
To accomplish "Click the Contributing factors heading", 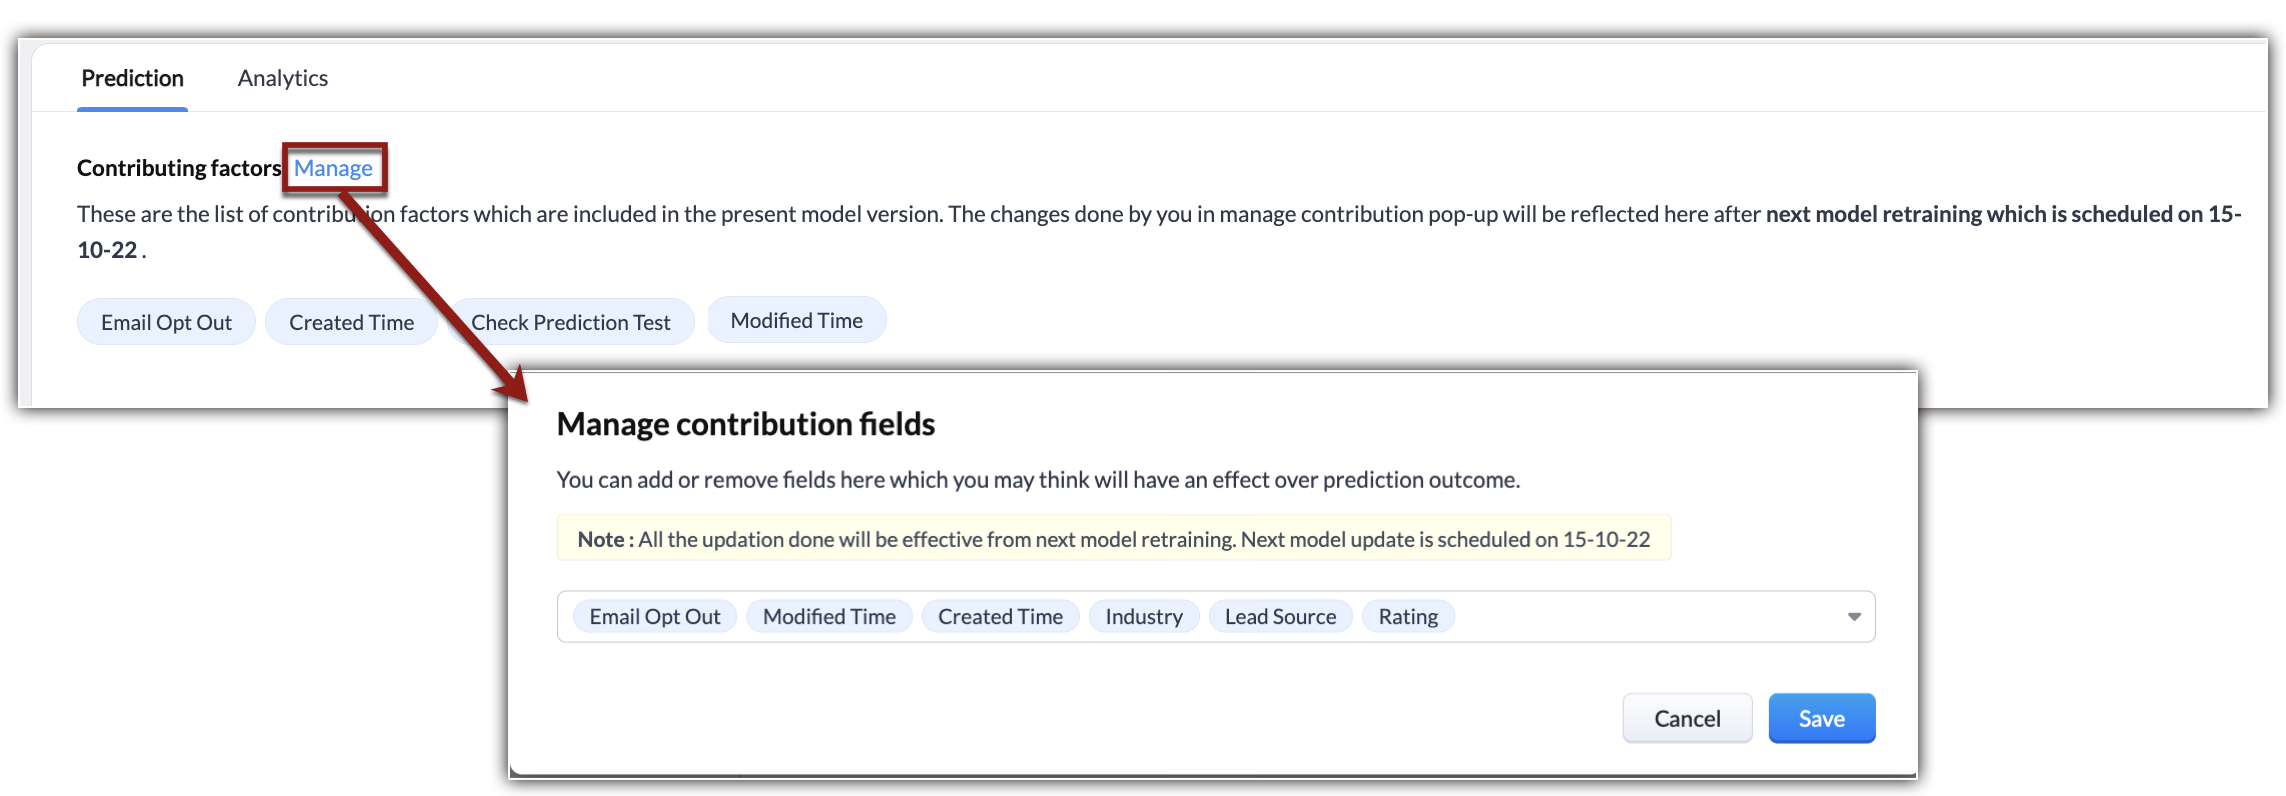I will pyautogui.click(x=179, y=168).
